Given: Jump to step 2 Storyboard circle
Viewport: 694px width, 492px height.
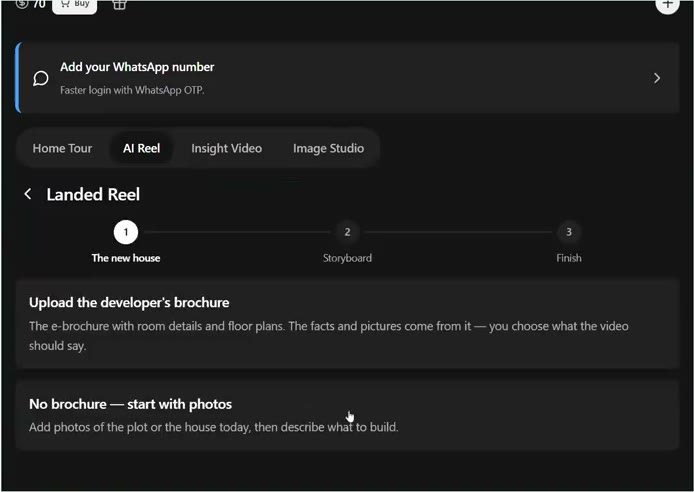Looking at the screenshot, I should [x=347, y=232].
